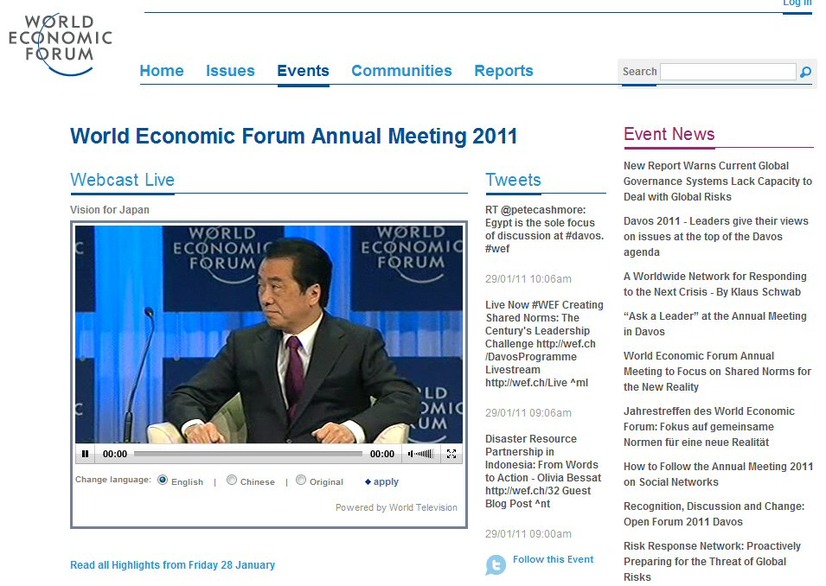Adjust the video volume level bars
Viewport: 826px width, 586px height.
(425, 454)
